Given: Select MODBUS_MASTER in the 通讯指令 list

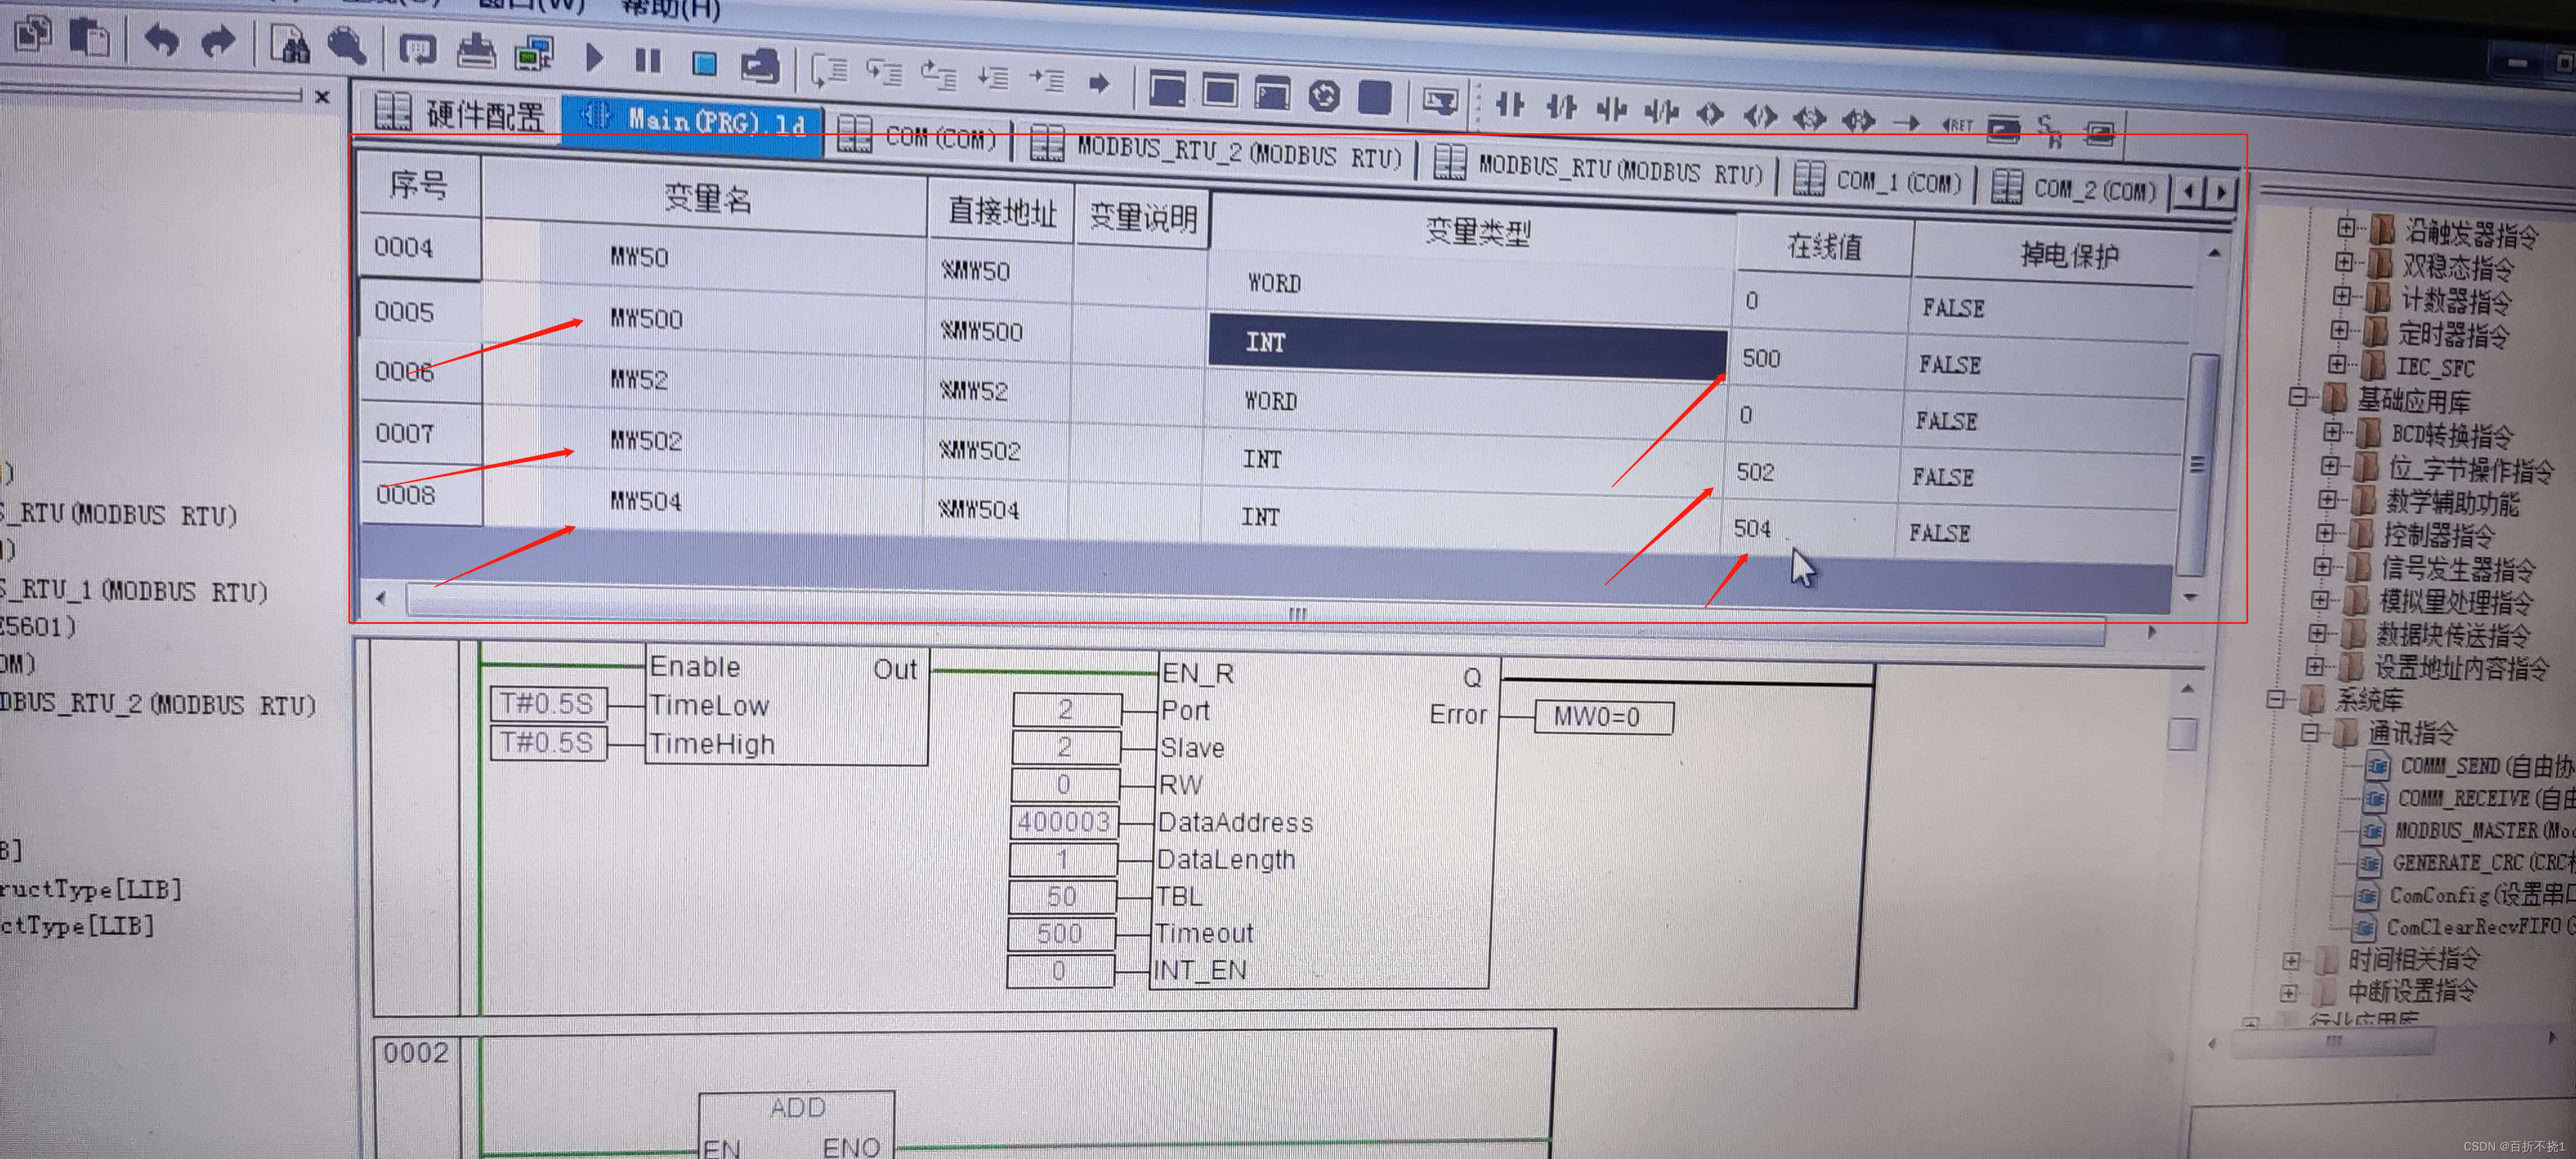Looking at the screenshot, I should click(2466, 830).
